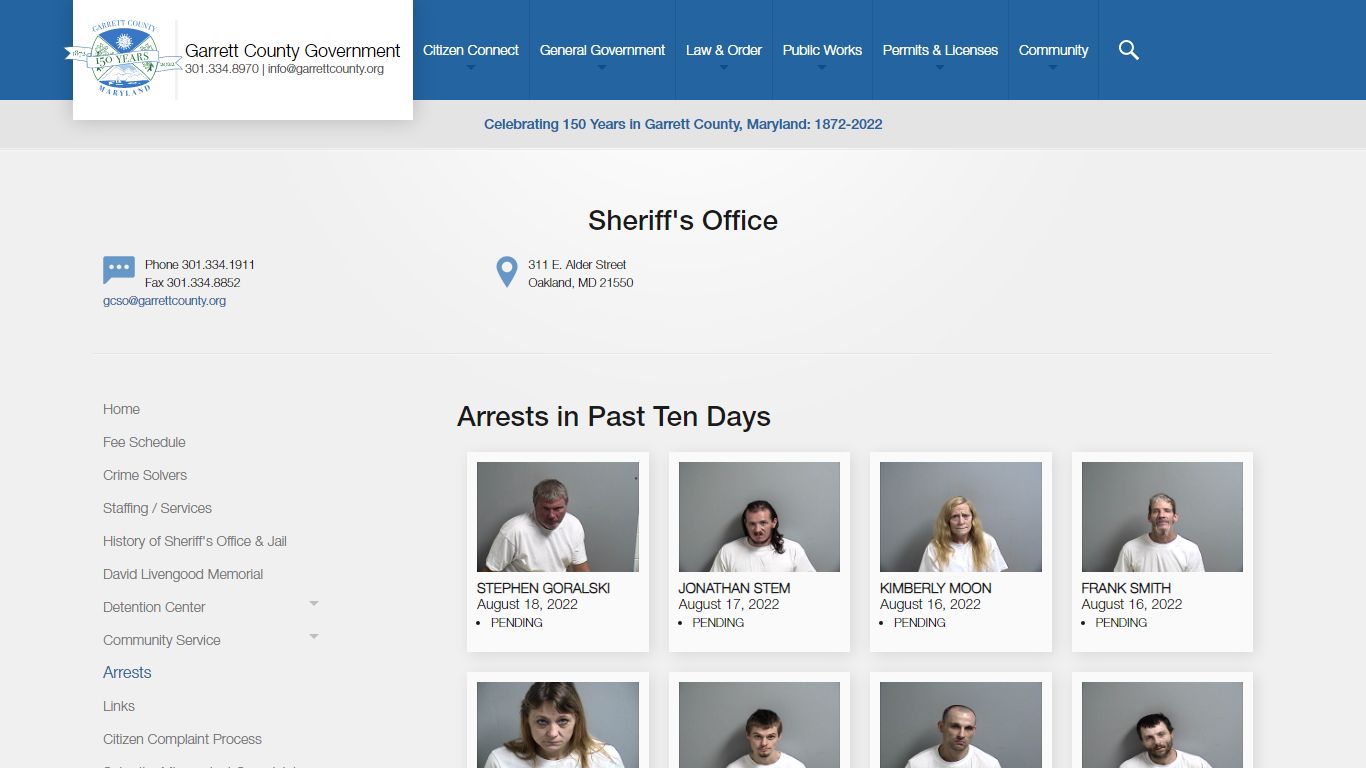Click the Fax 301.334.8852 text
This screenshot has height=768, width=1366.
[x=193, y=283]
